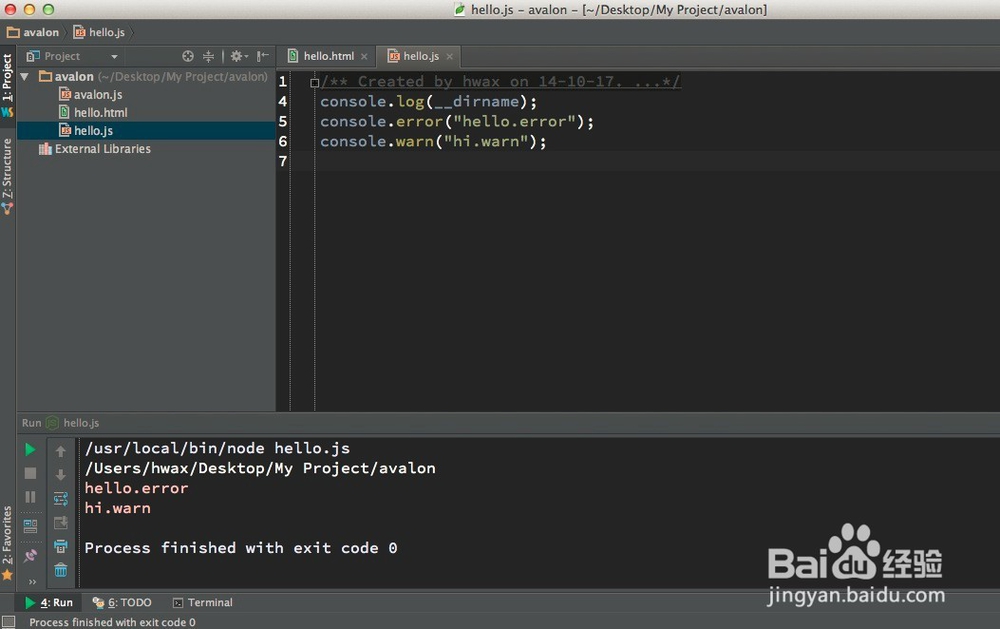
Task: Click the Pause output icon
Action: (30, 497)
